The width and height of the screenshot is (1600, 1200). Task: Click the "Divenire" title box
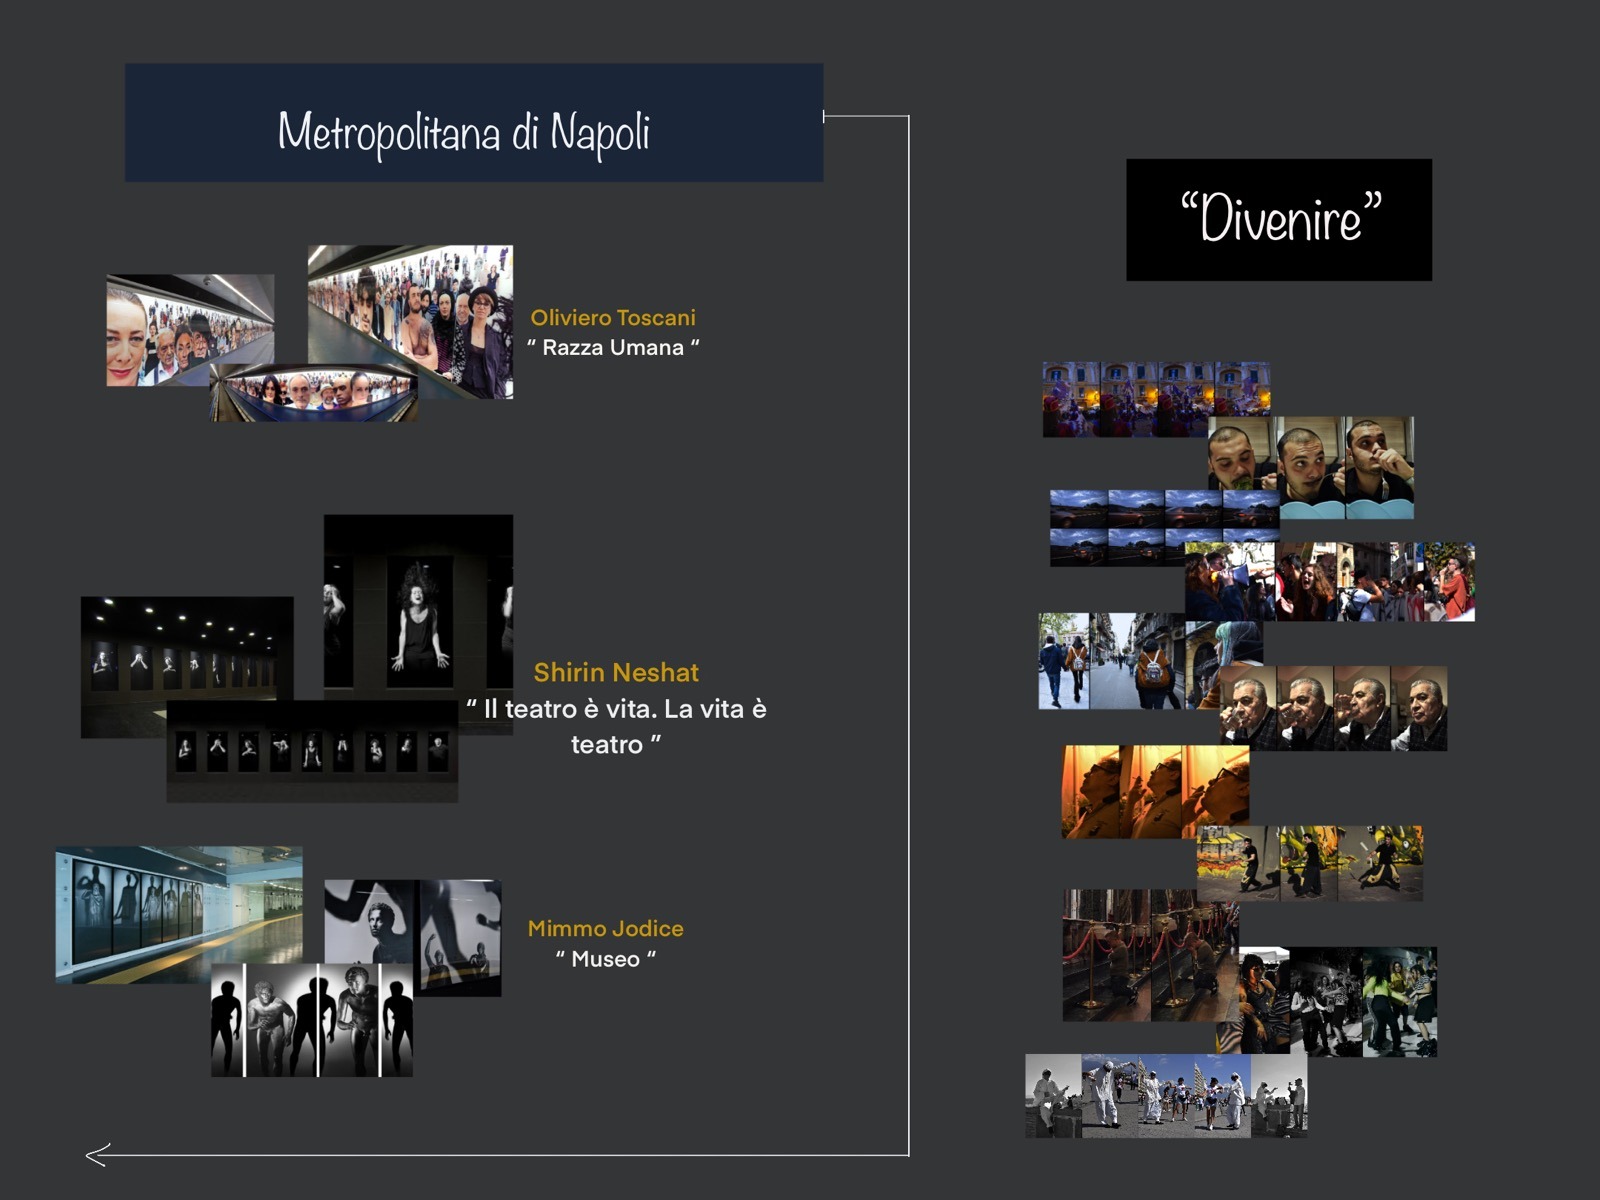tap(1279, 220)
